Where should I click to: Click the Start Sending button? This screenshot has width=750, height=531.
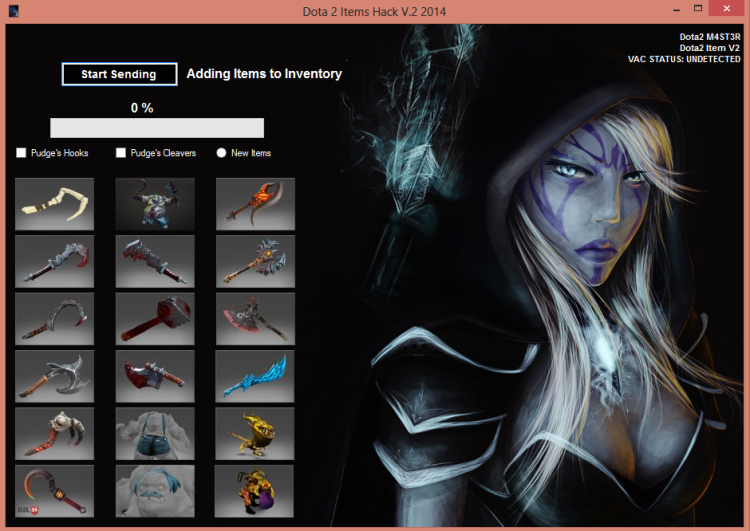click(120, 74)
